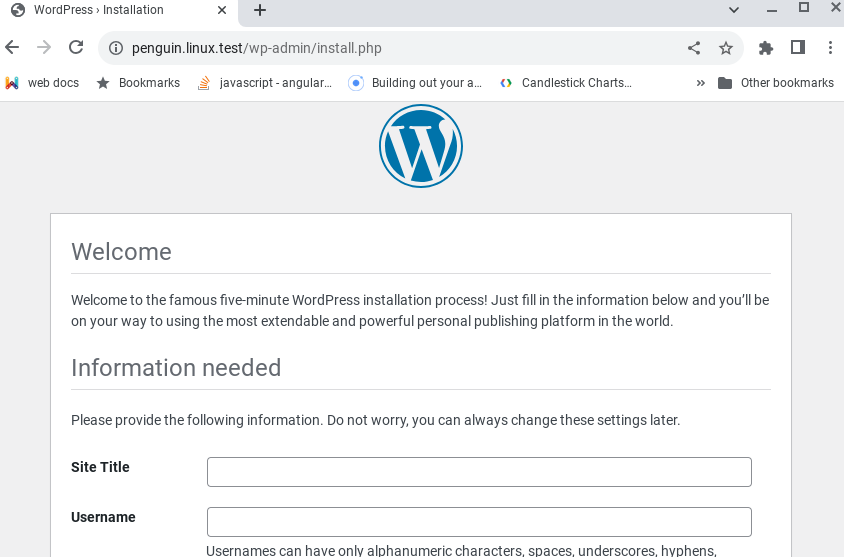Click the forward navigation arrow
Screen dimensions: 844x557
44,48
